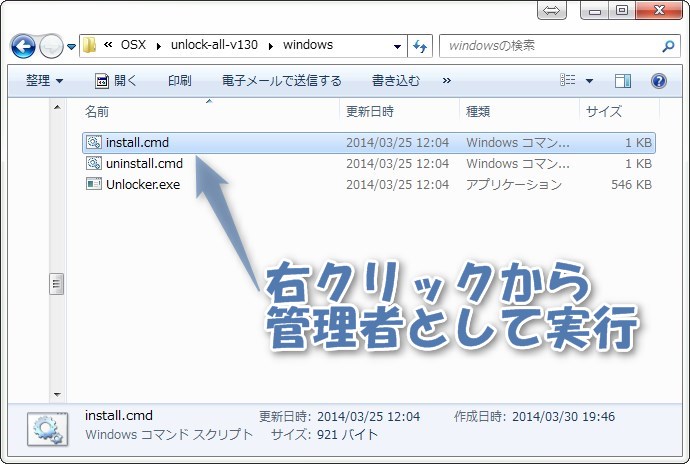Click the navigation pane scrollbar thumb

[56, 284]
